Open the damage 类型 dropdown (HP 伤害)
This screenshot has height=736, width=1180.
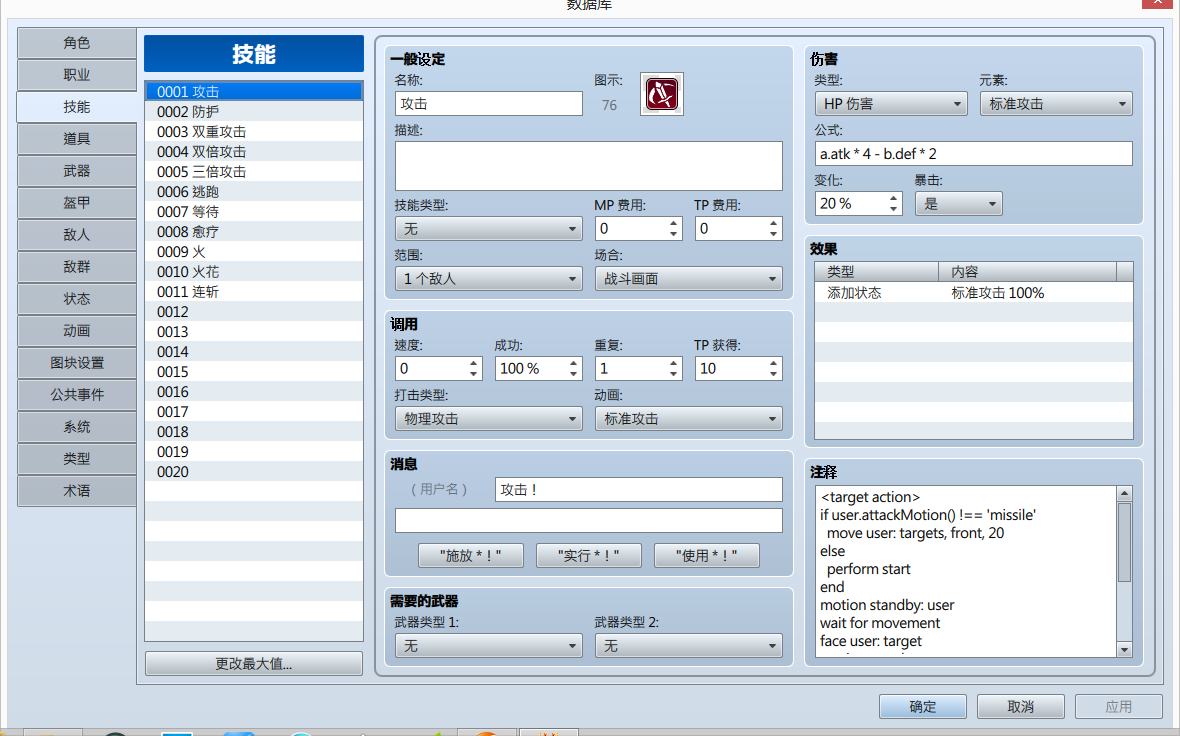coord(891,104)
